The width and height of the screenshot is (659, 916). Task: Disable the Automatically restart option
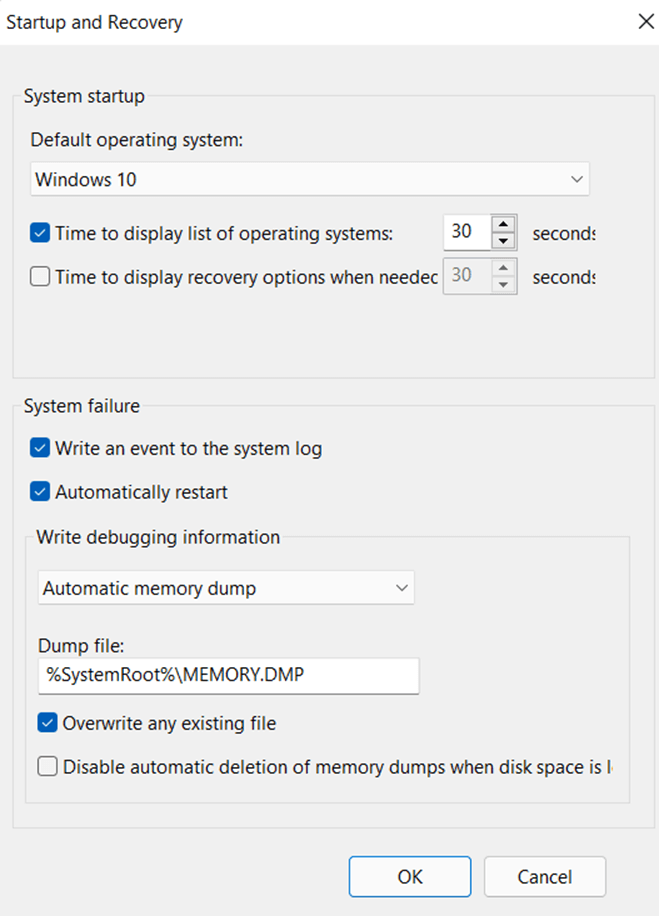[40, 492]
